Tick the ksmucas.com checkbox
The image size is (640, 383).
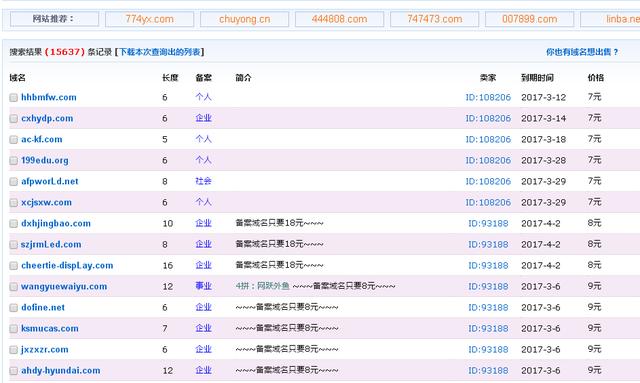pos(13,329)
